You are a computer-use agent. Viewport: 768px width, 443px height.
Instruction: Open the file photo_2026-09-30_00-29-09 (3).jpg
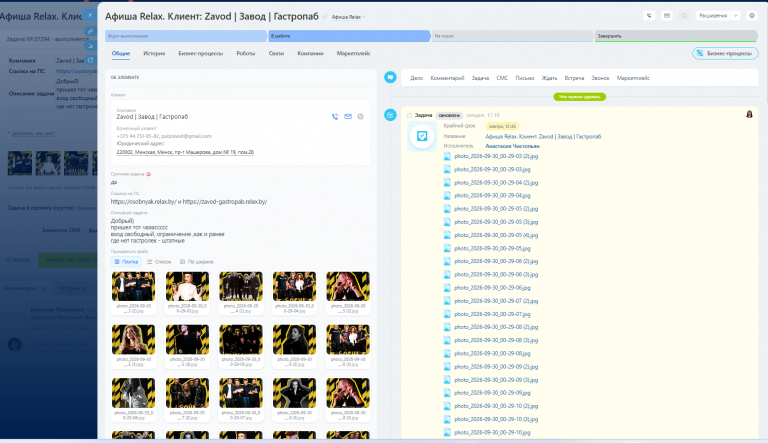(496, 380)
